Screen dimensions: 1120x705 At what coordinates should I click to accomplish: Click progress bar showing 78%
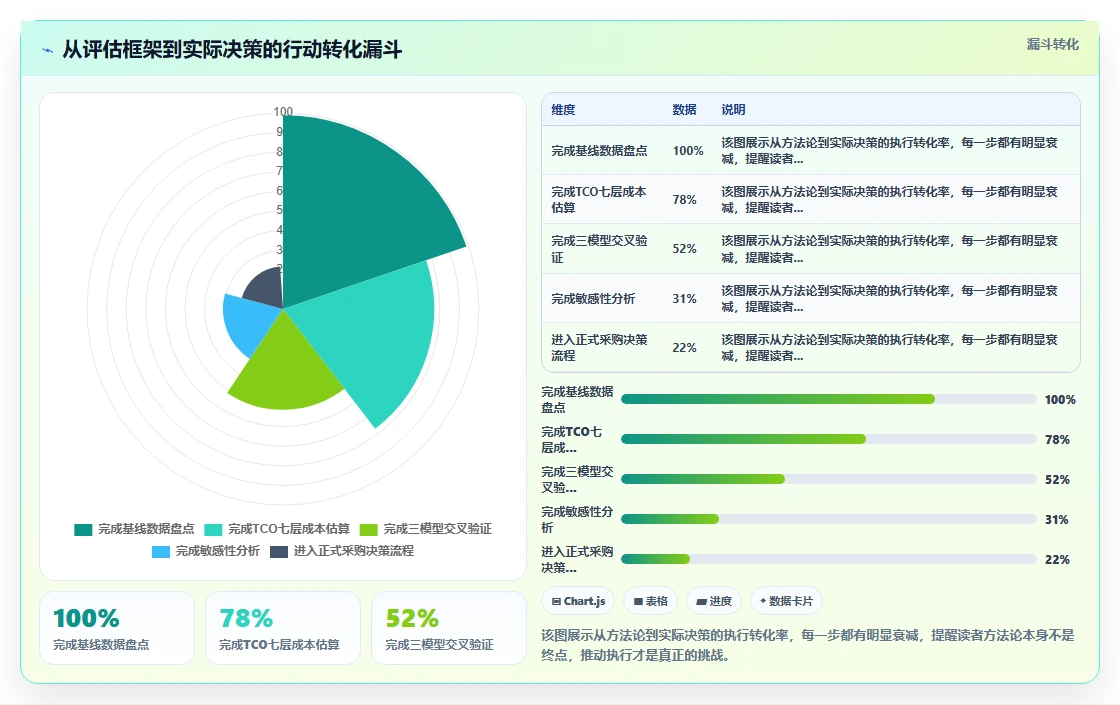tap(829, 439)
